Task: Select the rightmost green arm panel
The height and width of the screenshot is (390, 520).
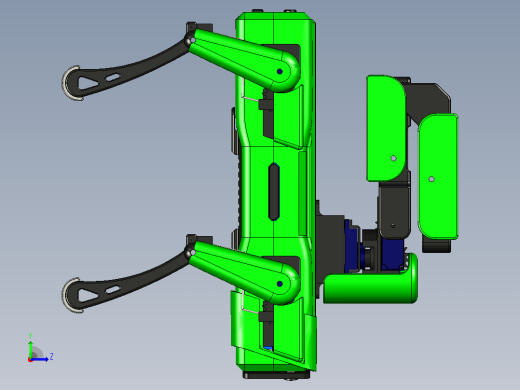Action: click(438, 177)
